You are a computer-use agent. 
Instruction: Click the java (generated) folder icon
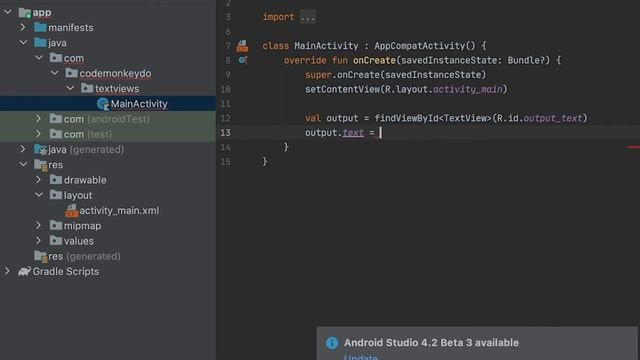click(x=40, y=150)
